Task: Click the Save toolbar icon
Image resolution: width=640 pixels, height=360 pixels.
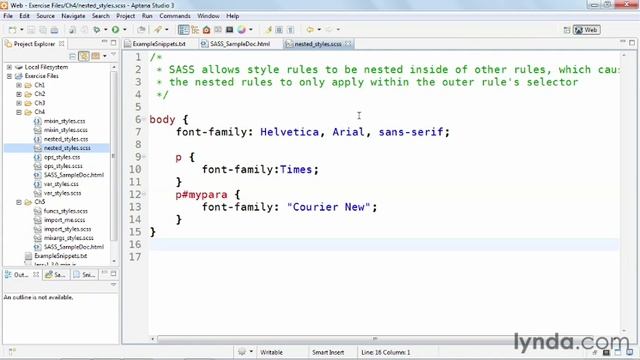Action: point(31,30)
